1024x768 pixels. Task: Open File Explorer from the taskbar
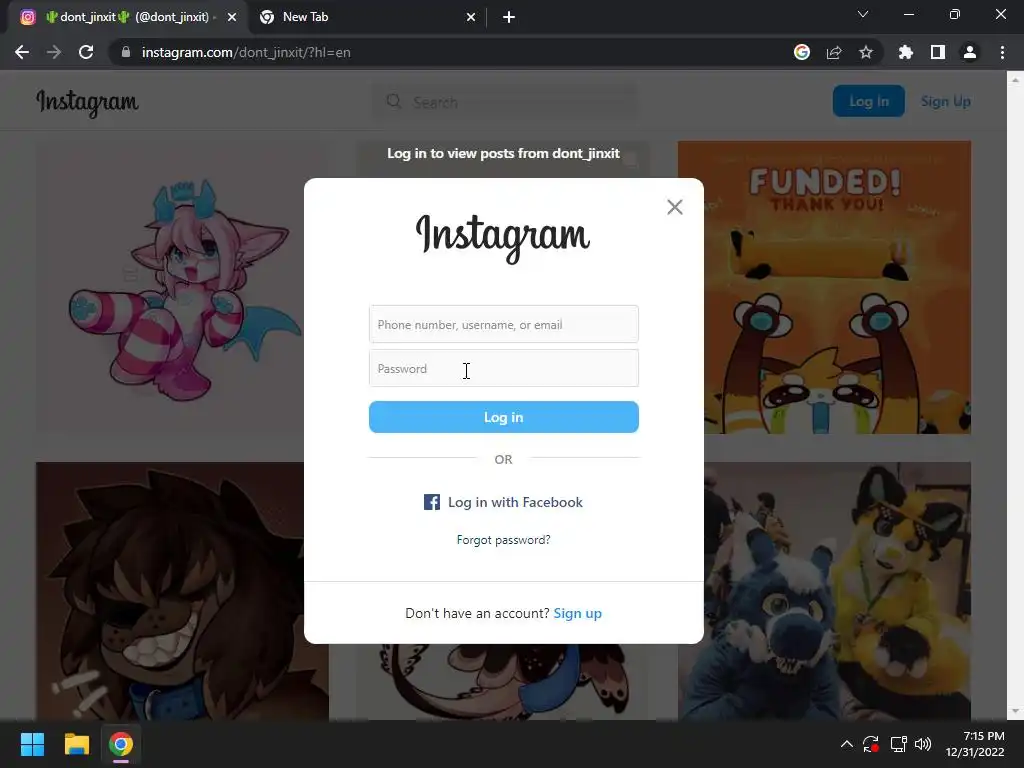76,744
